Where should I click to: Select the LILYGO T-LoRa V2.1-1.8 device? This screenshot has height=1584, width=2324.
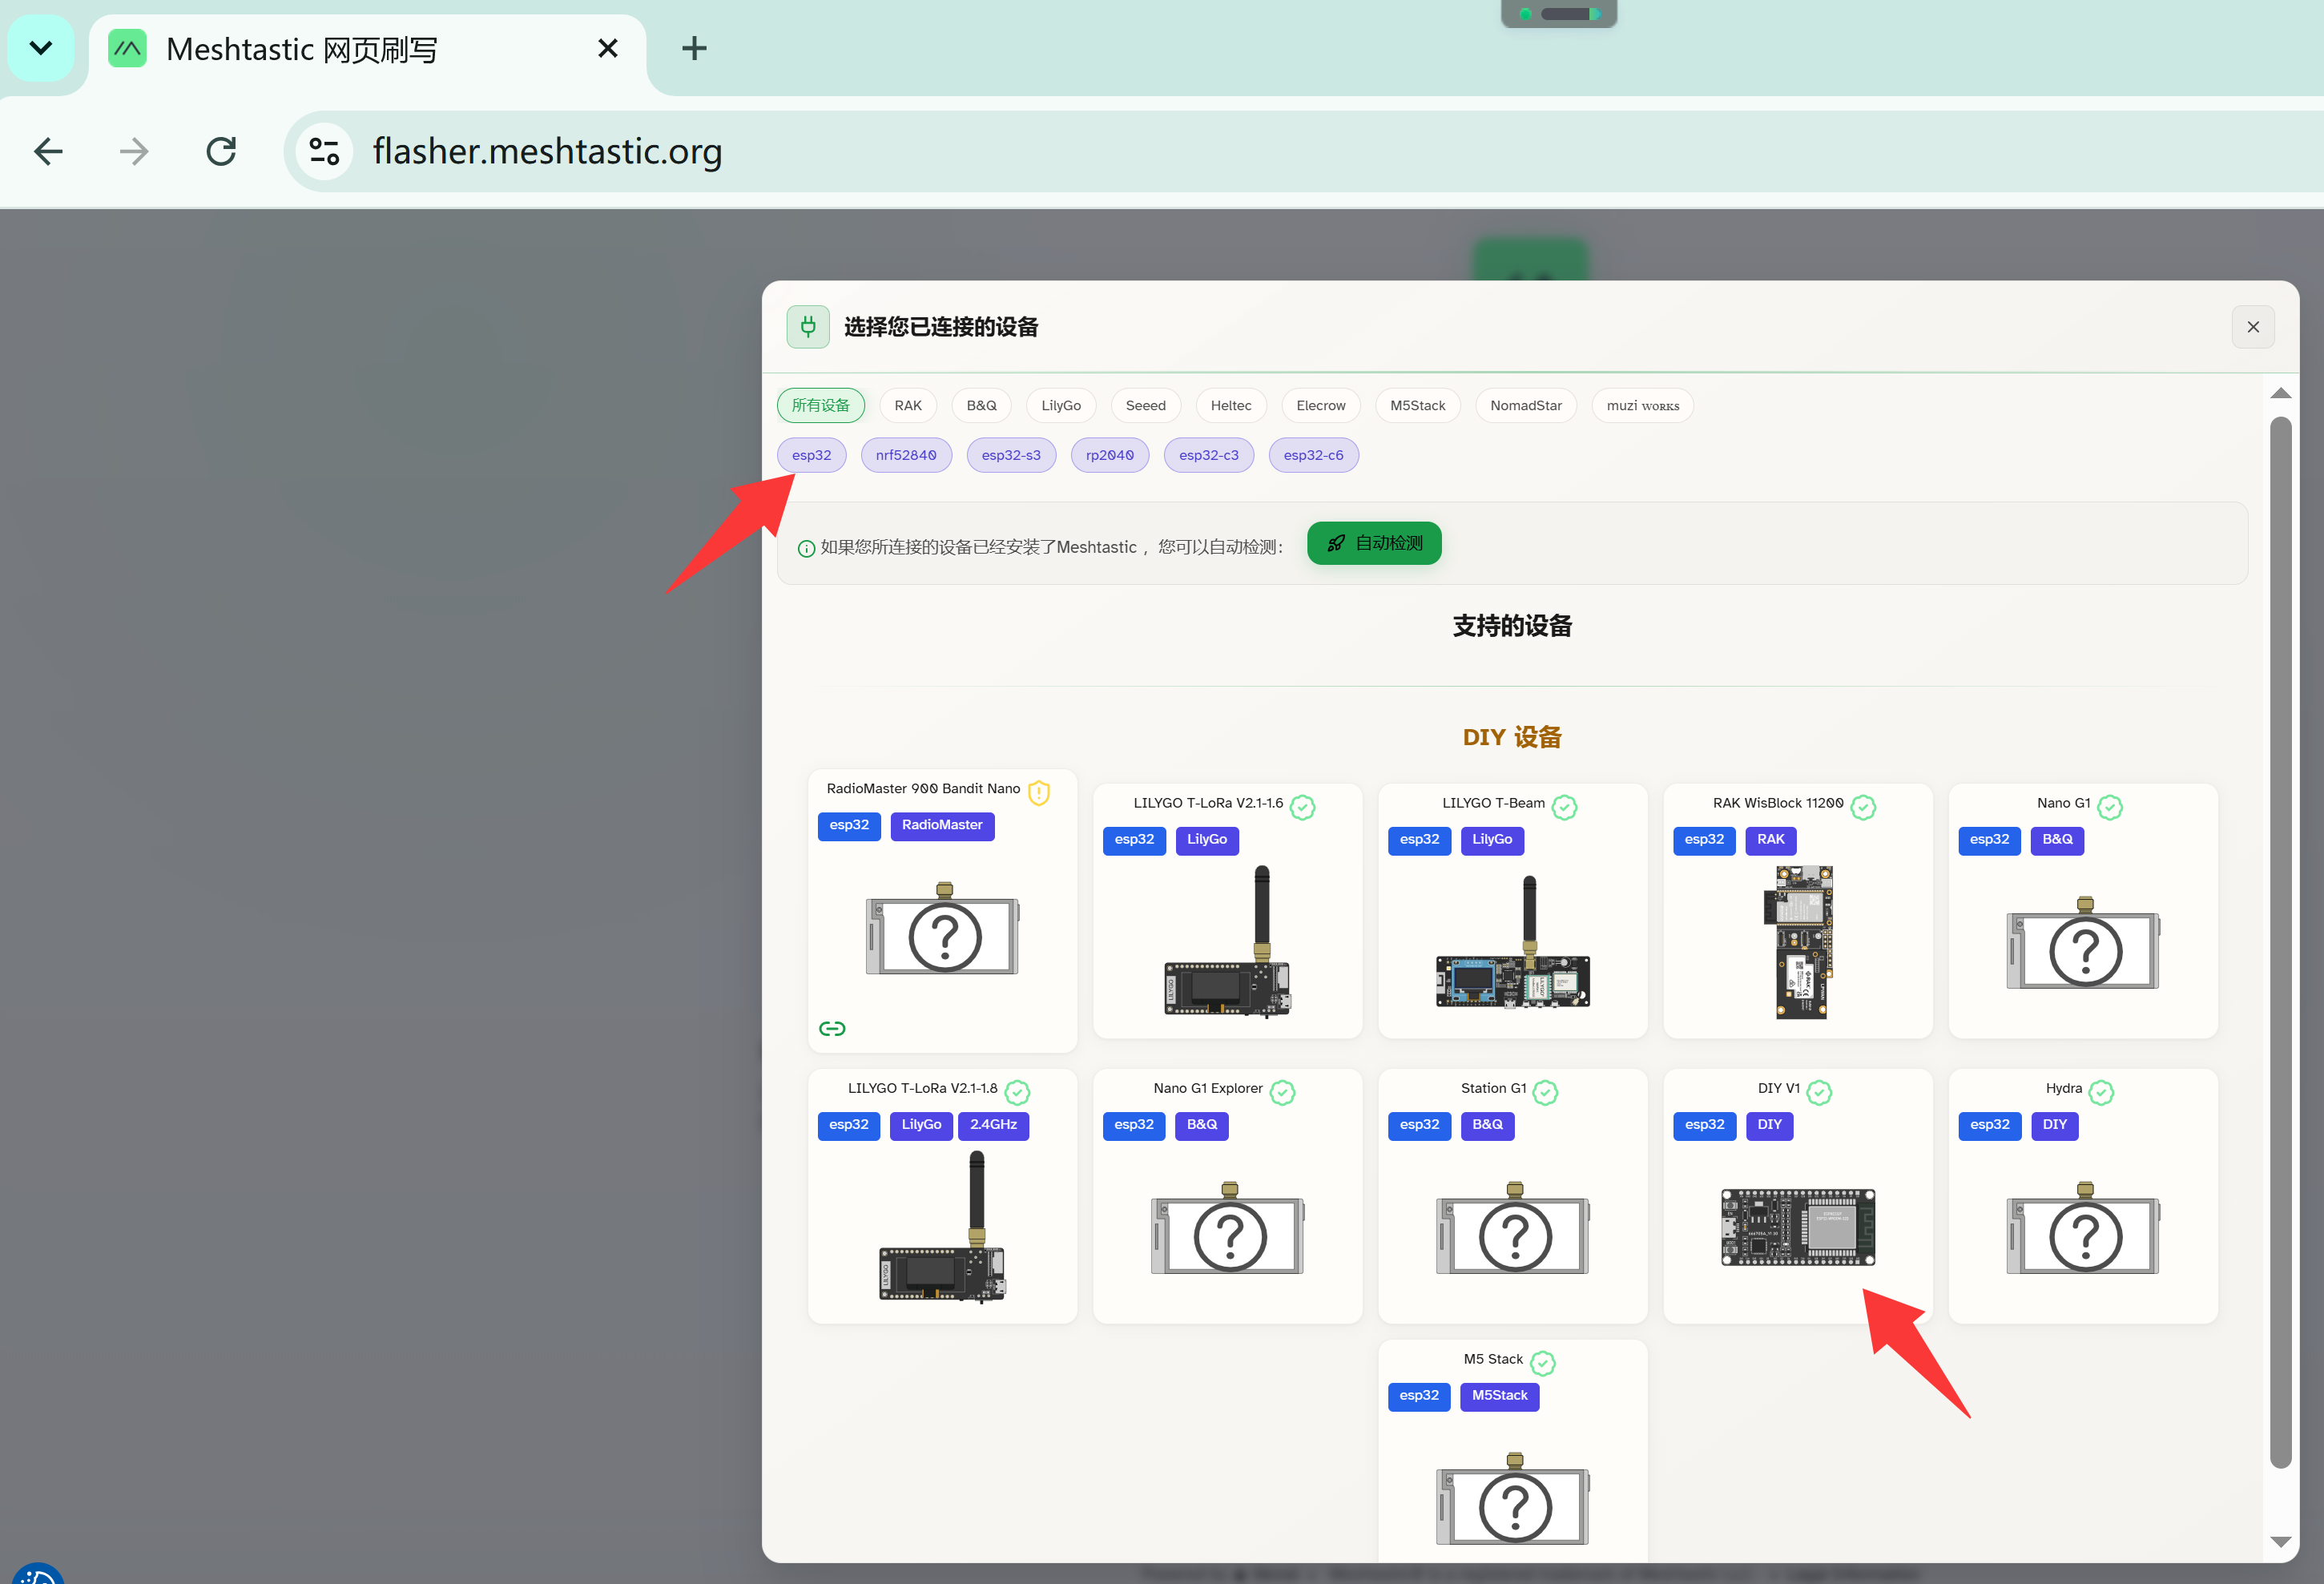942,1196
